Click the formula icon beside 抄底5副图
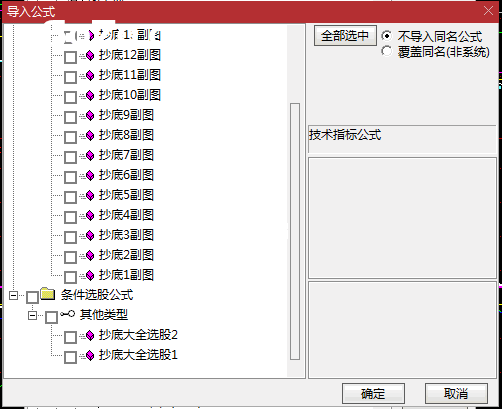 [90, 195]
